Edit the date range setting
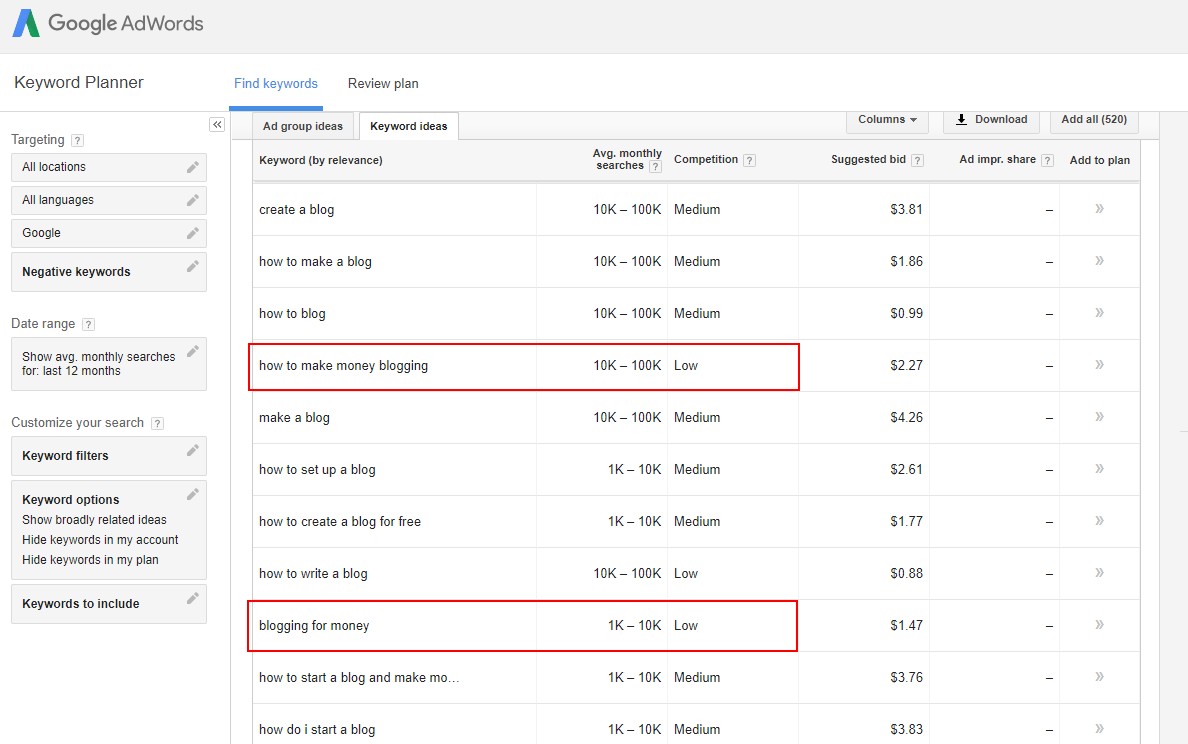Image resolution: width=1188 pixels, height=744 pixels. (192, 351)
